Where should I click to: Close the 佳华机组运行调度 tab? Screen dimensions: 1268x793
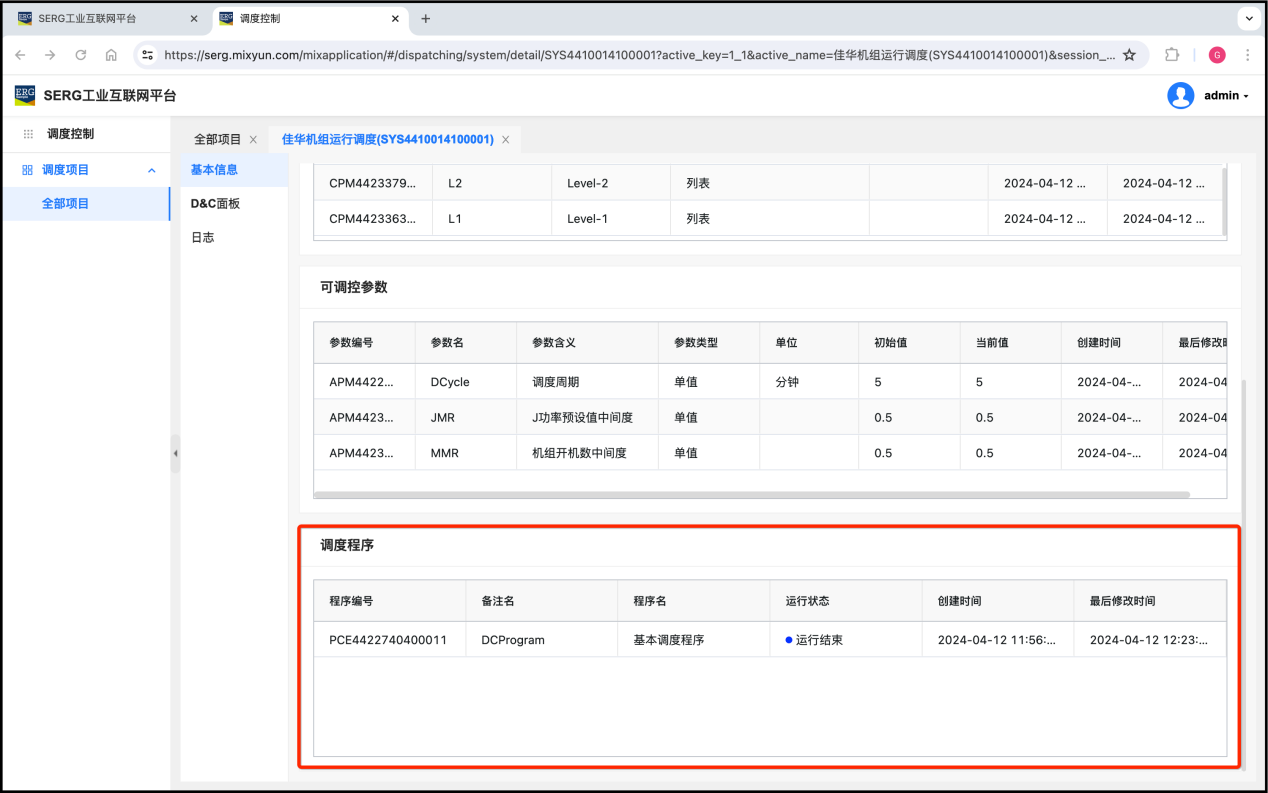pos(505,140)
